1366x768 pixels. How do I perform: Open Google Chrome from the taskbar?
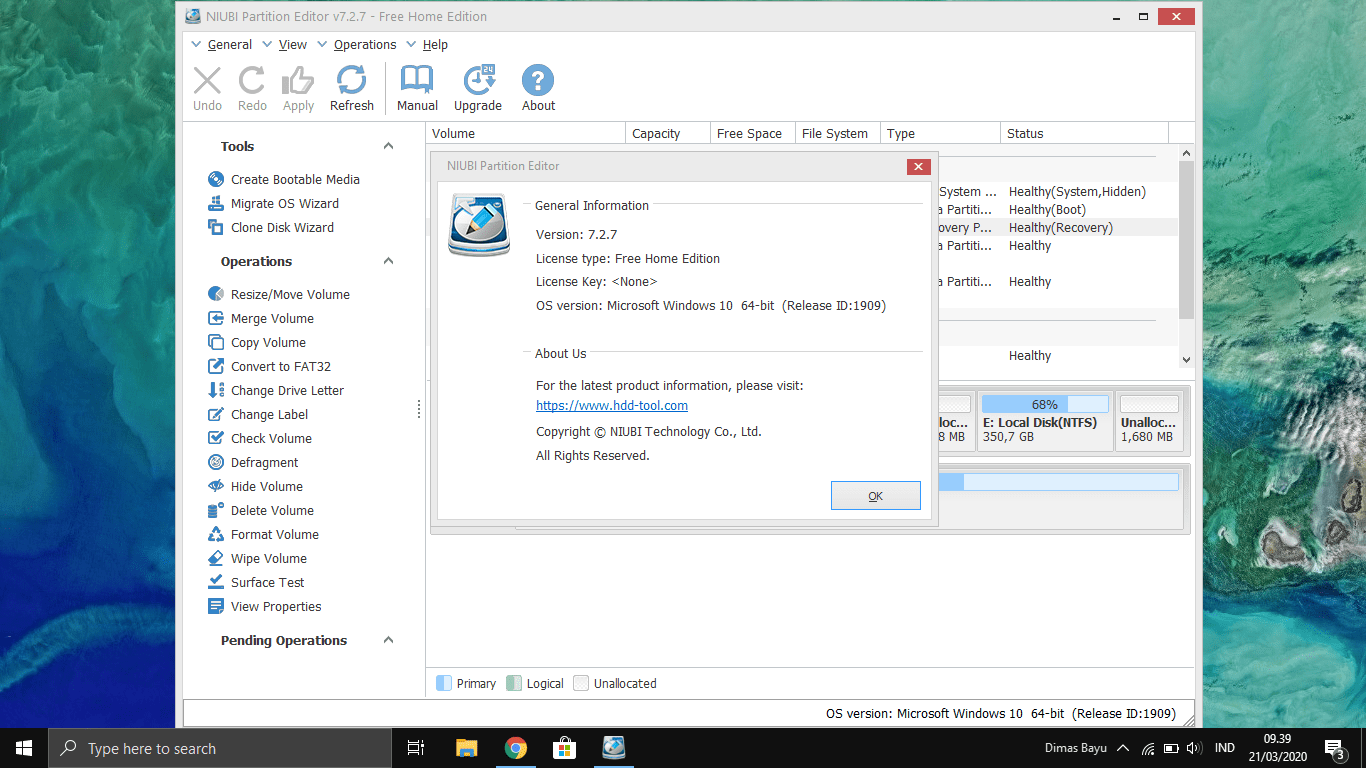coord(516,748)
